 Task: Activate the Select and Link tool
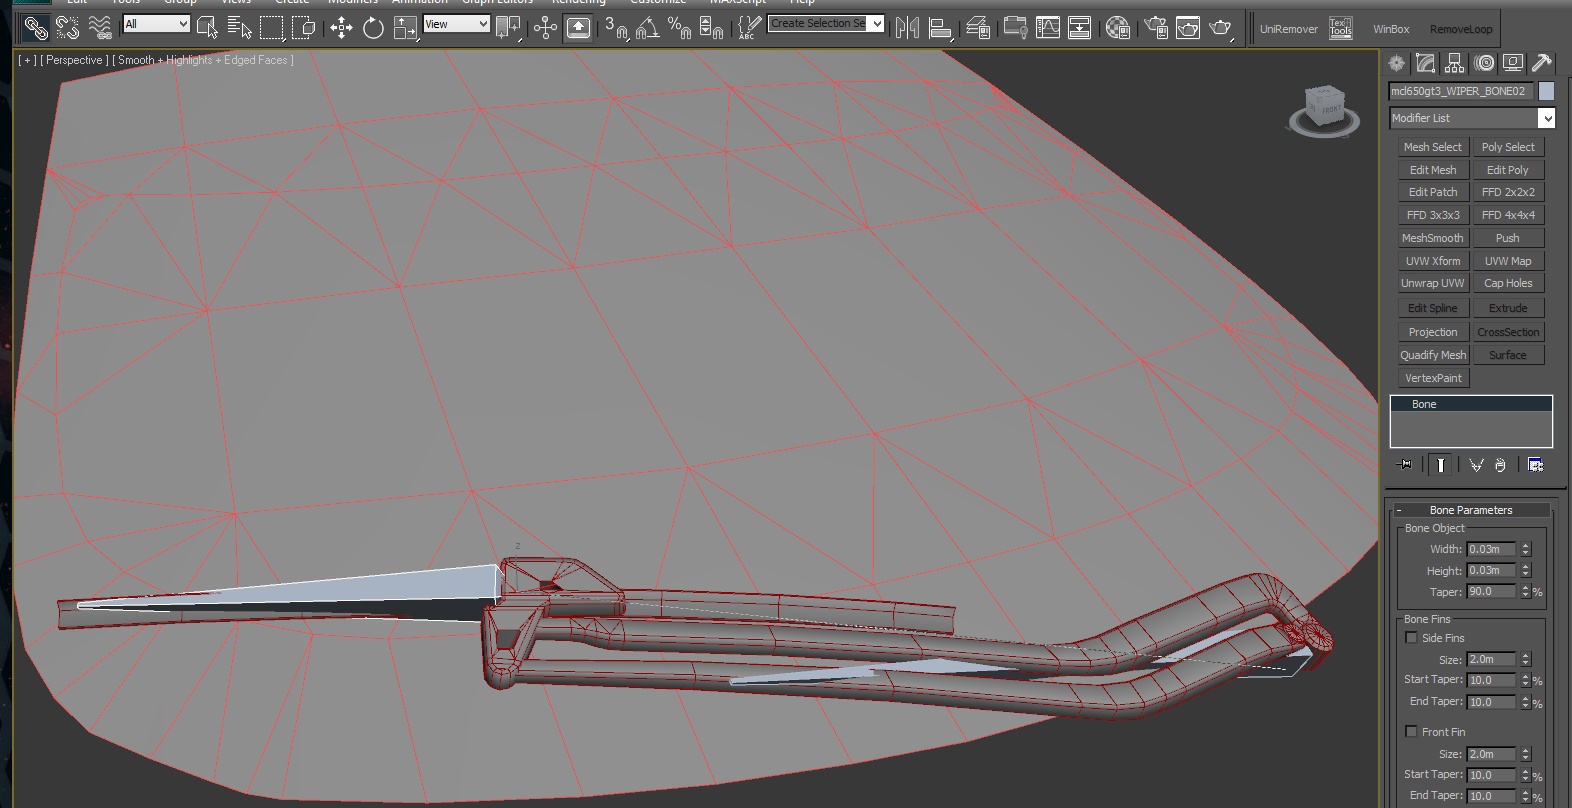tap(35, 27)
